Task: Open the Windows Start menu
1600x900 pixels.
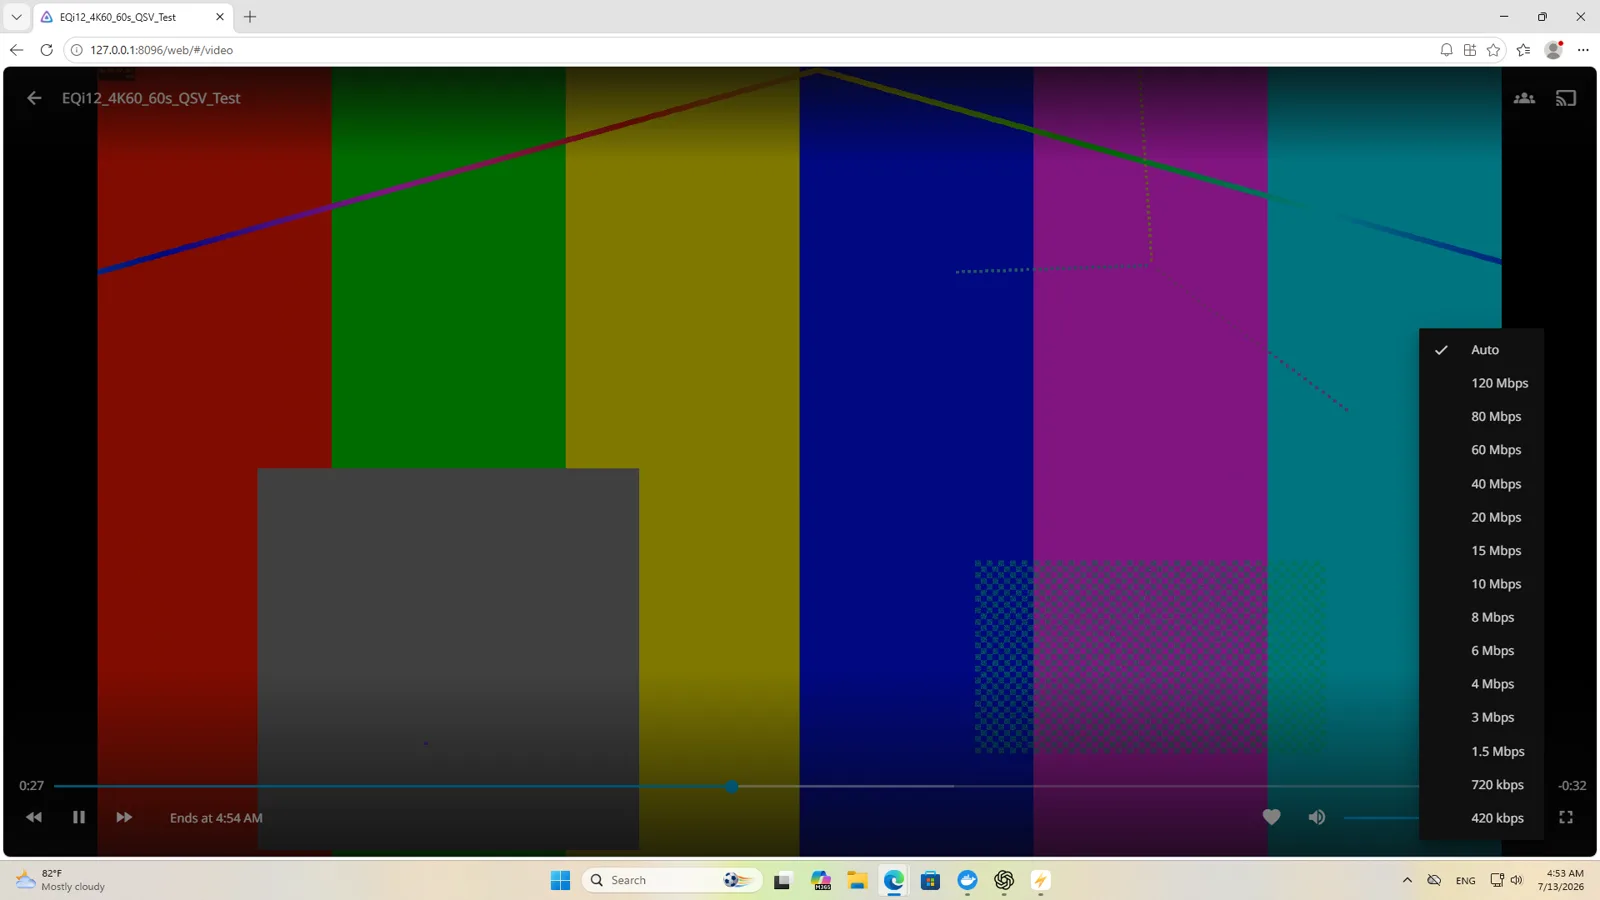Action: click(x=561, y=880)
